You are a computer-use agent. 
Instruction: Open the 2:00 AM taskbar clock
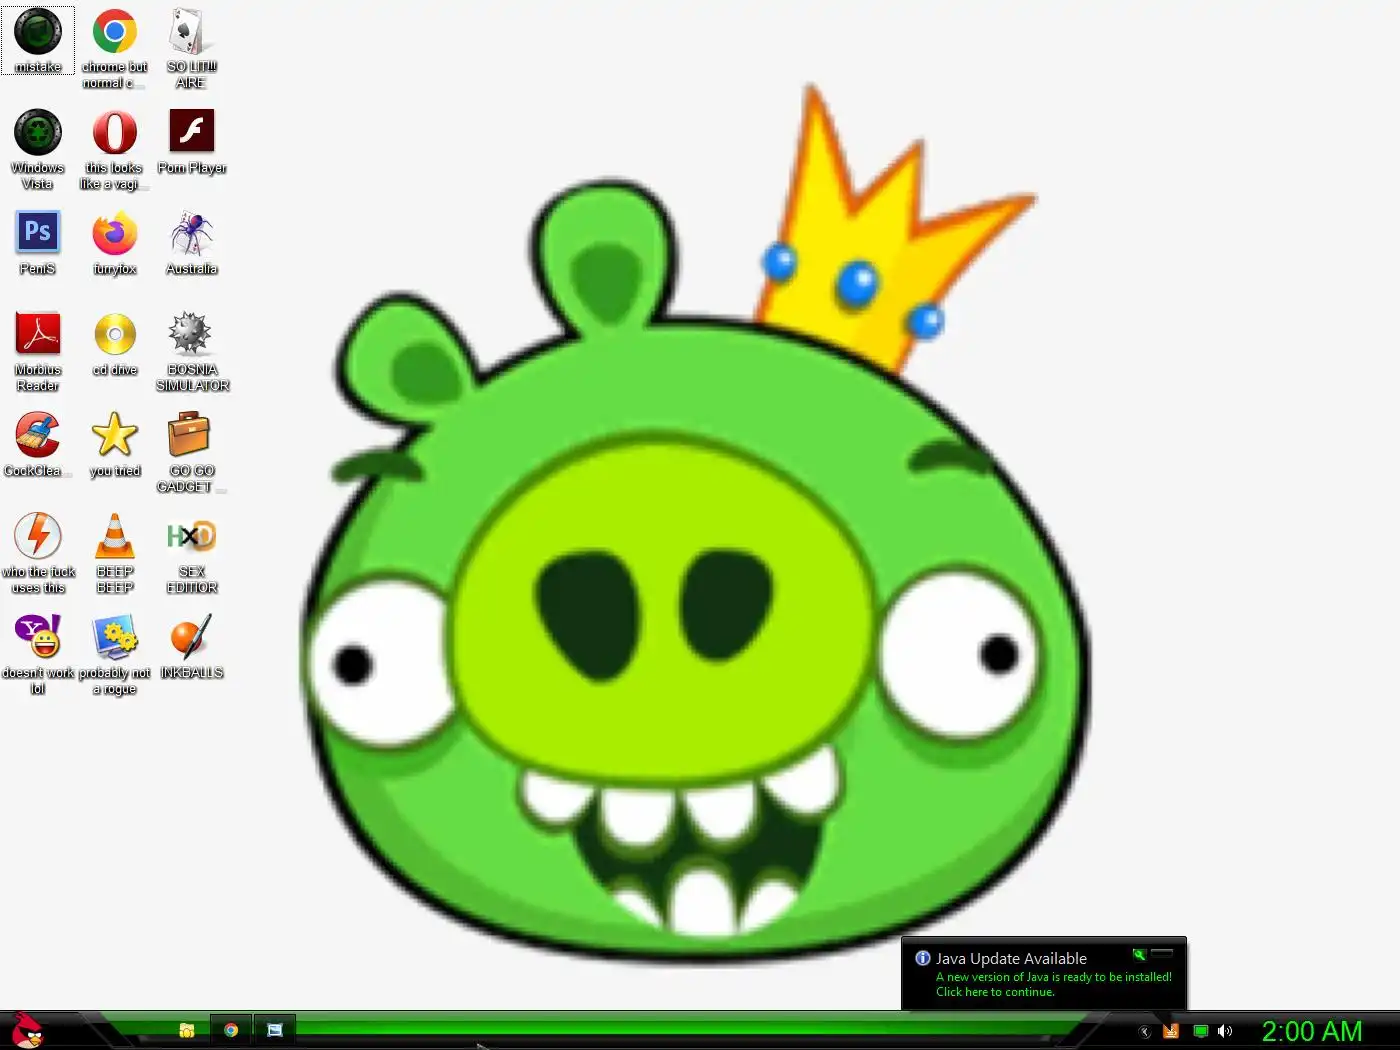(x=1312, y=1031)
